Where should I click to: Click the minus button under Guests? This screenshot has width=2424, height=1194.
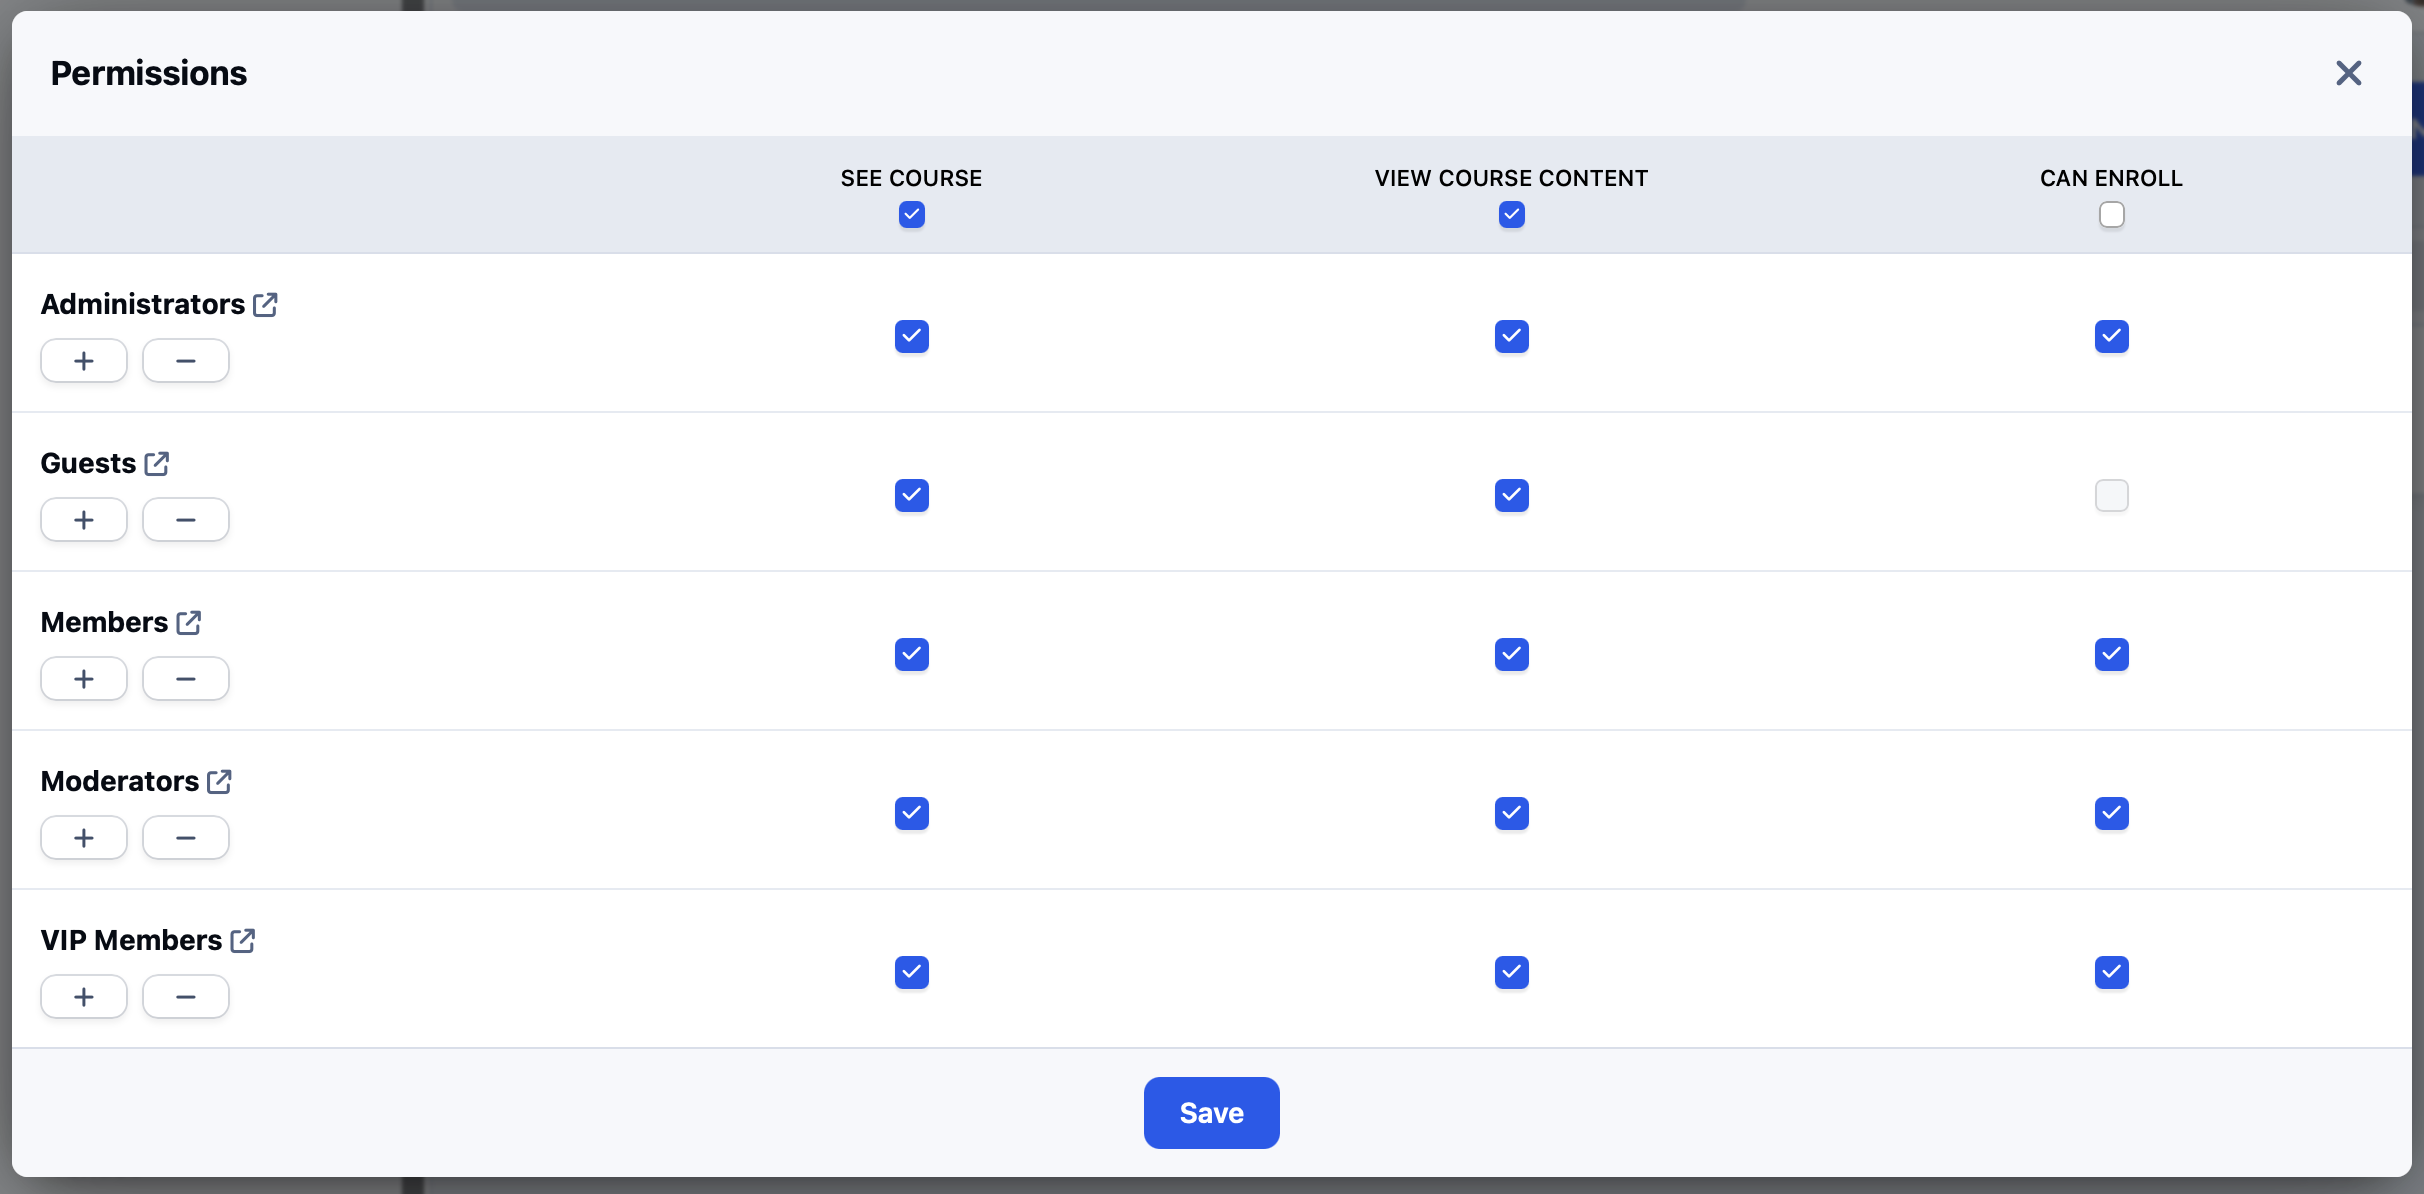[x=186, y=520]
